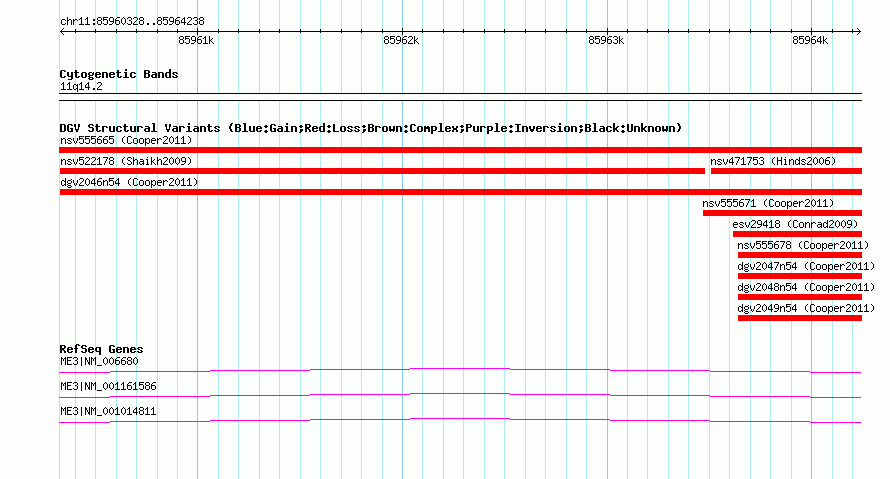This screenshot has height=479, width=890.
Task: Open variant esv29418 (Conrad2009) label
Action: coord(795,224)
